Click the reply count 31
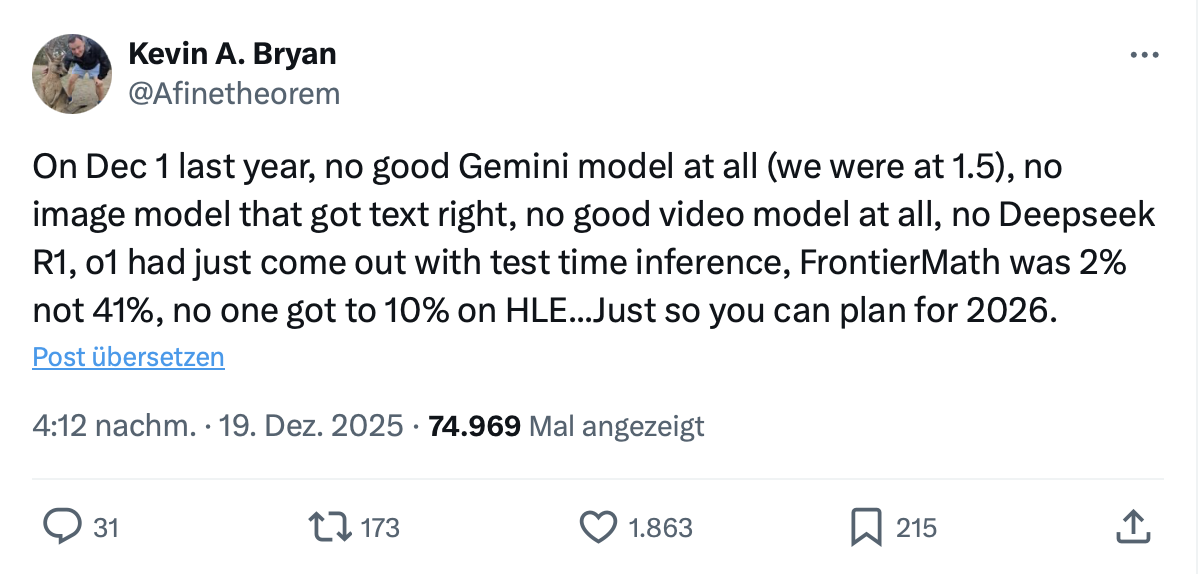 pos(105,528)
